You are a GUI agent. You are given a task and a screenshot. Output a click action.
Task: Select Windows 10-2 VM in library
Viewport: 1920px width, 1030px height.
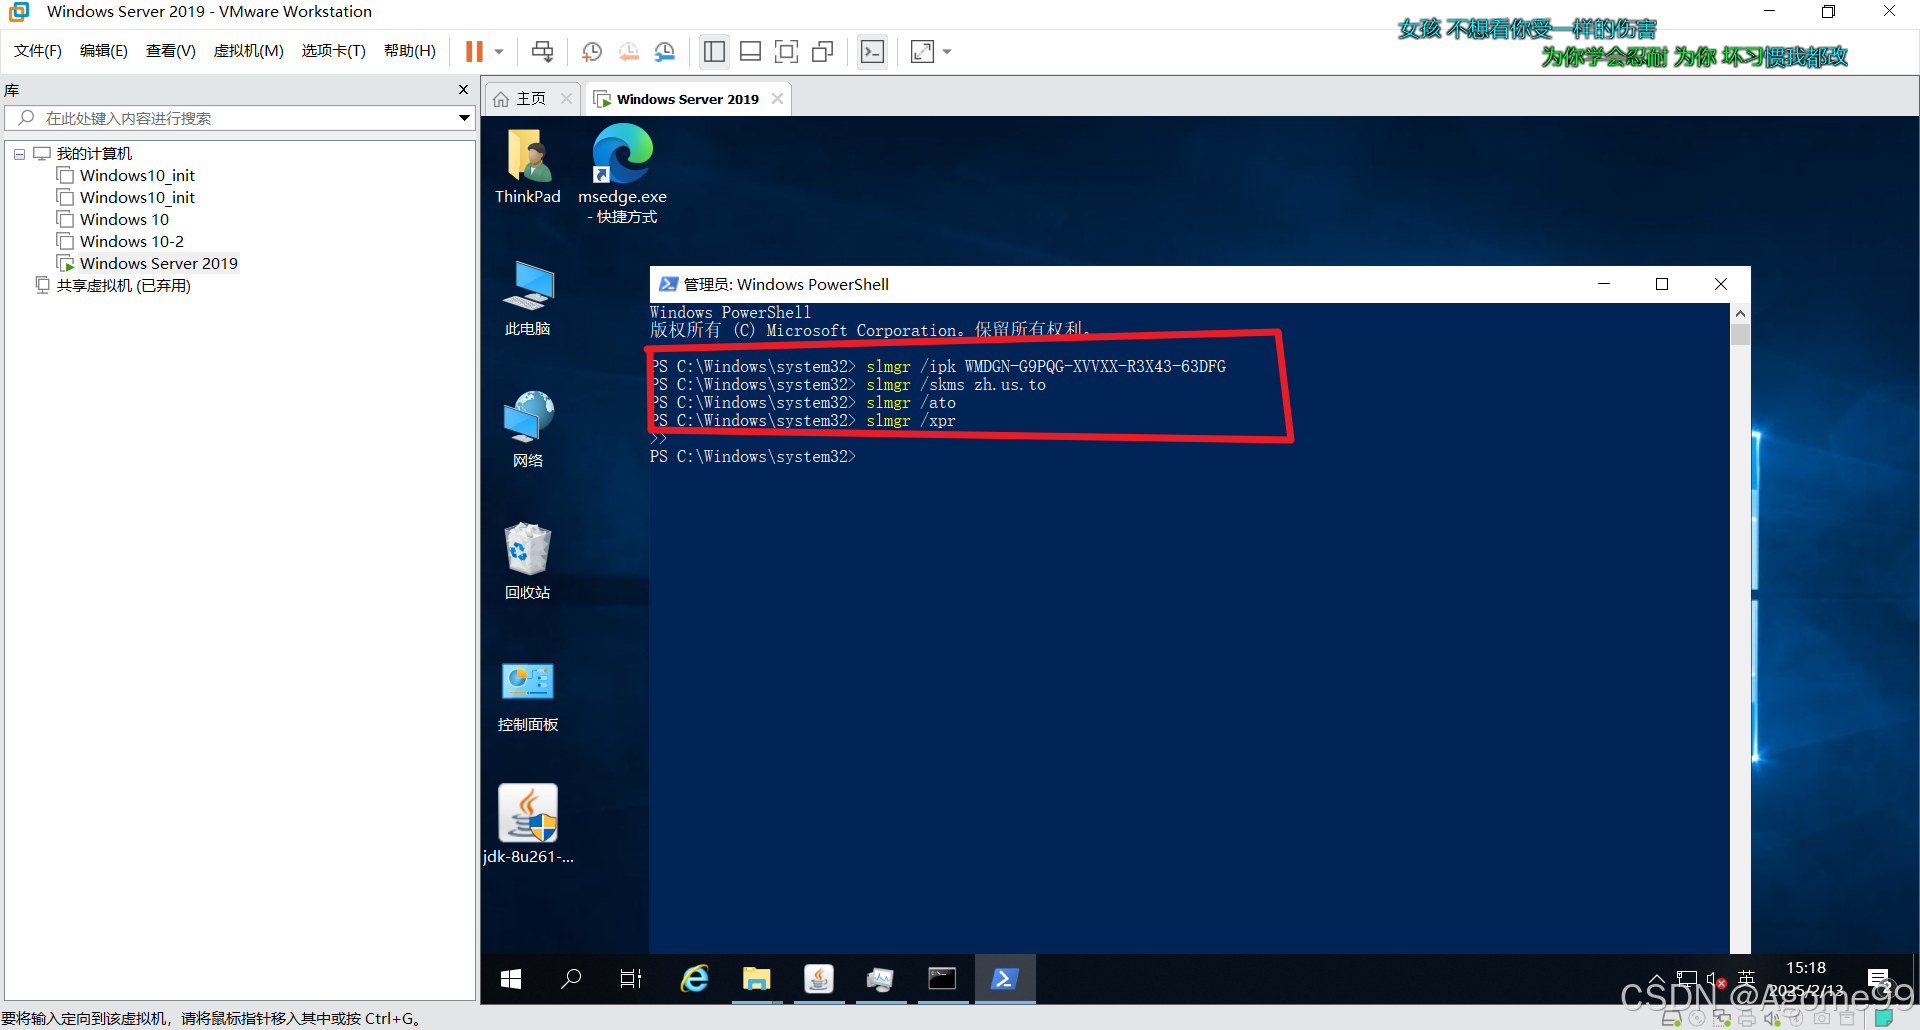(x=132, y=242)
